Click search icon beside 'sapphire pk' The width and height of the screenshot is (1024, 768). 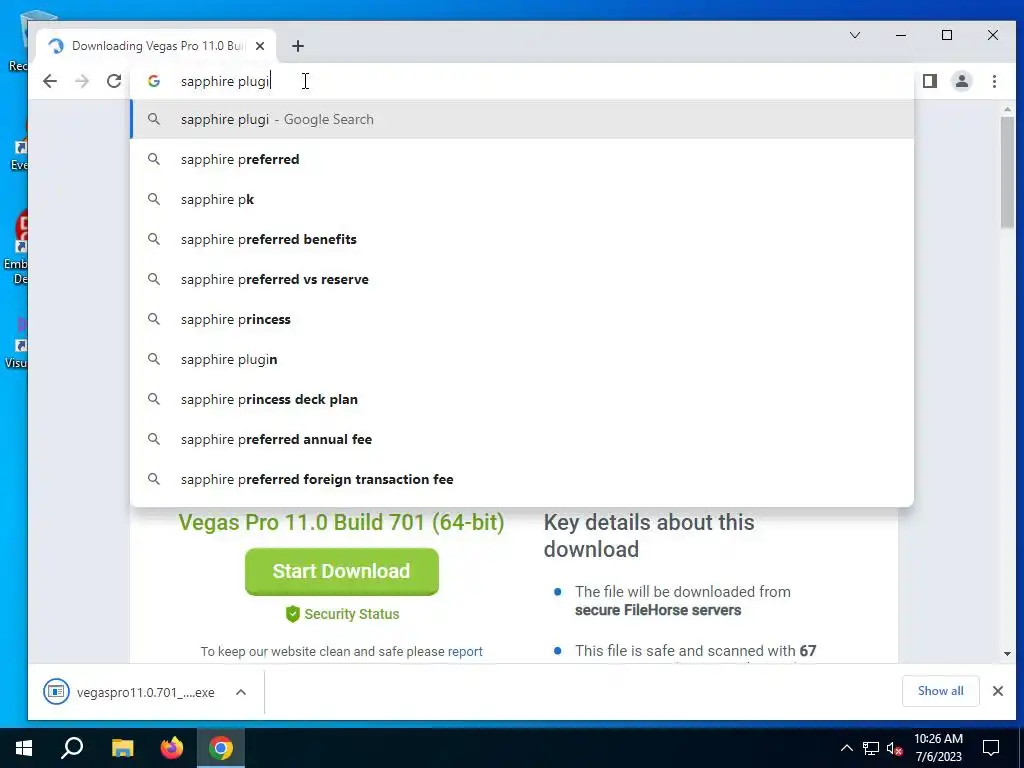[153, 199]
